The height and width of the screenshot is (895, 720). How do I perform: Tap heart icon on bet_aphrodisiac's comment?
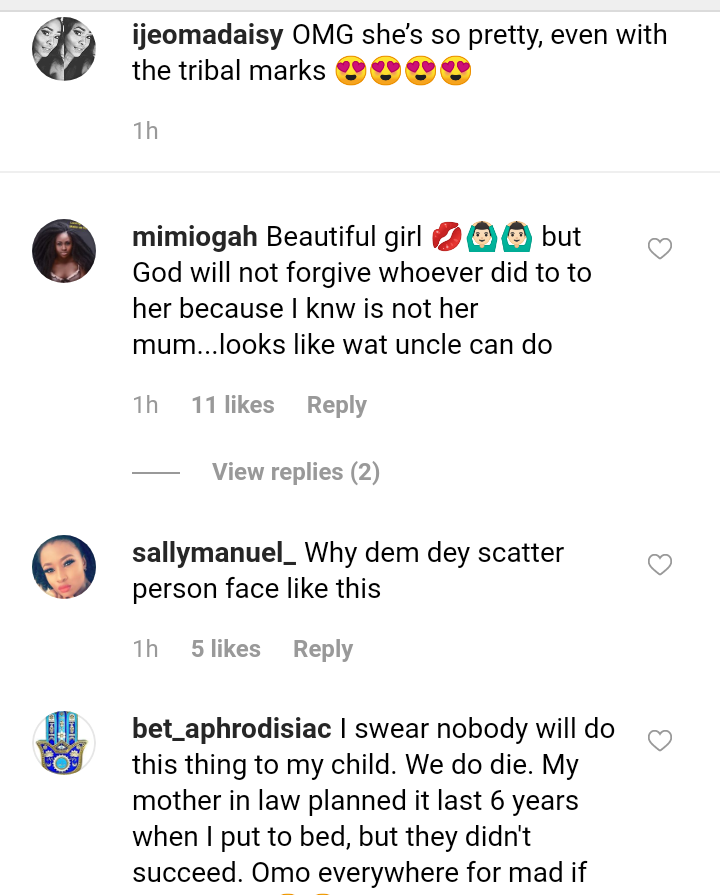(x=660, y=741)
